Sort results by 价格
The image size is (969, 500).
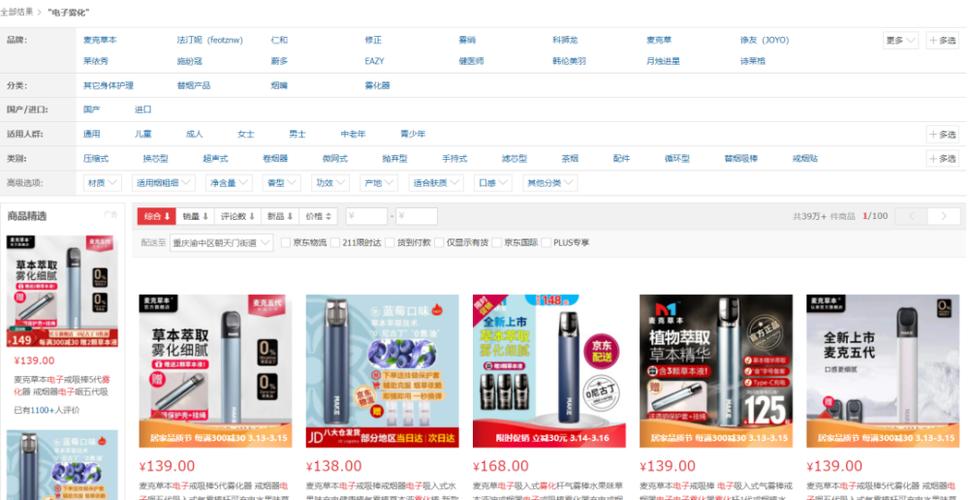coord(318,216)
